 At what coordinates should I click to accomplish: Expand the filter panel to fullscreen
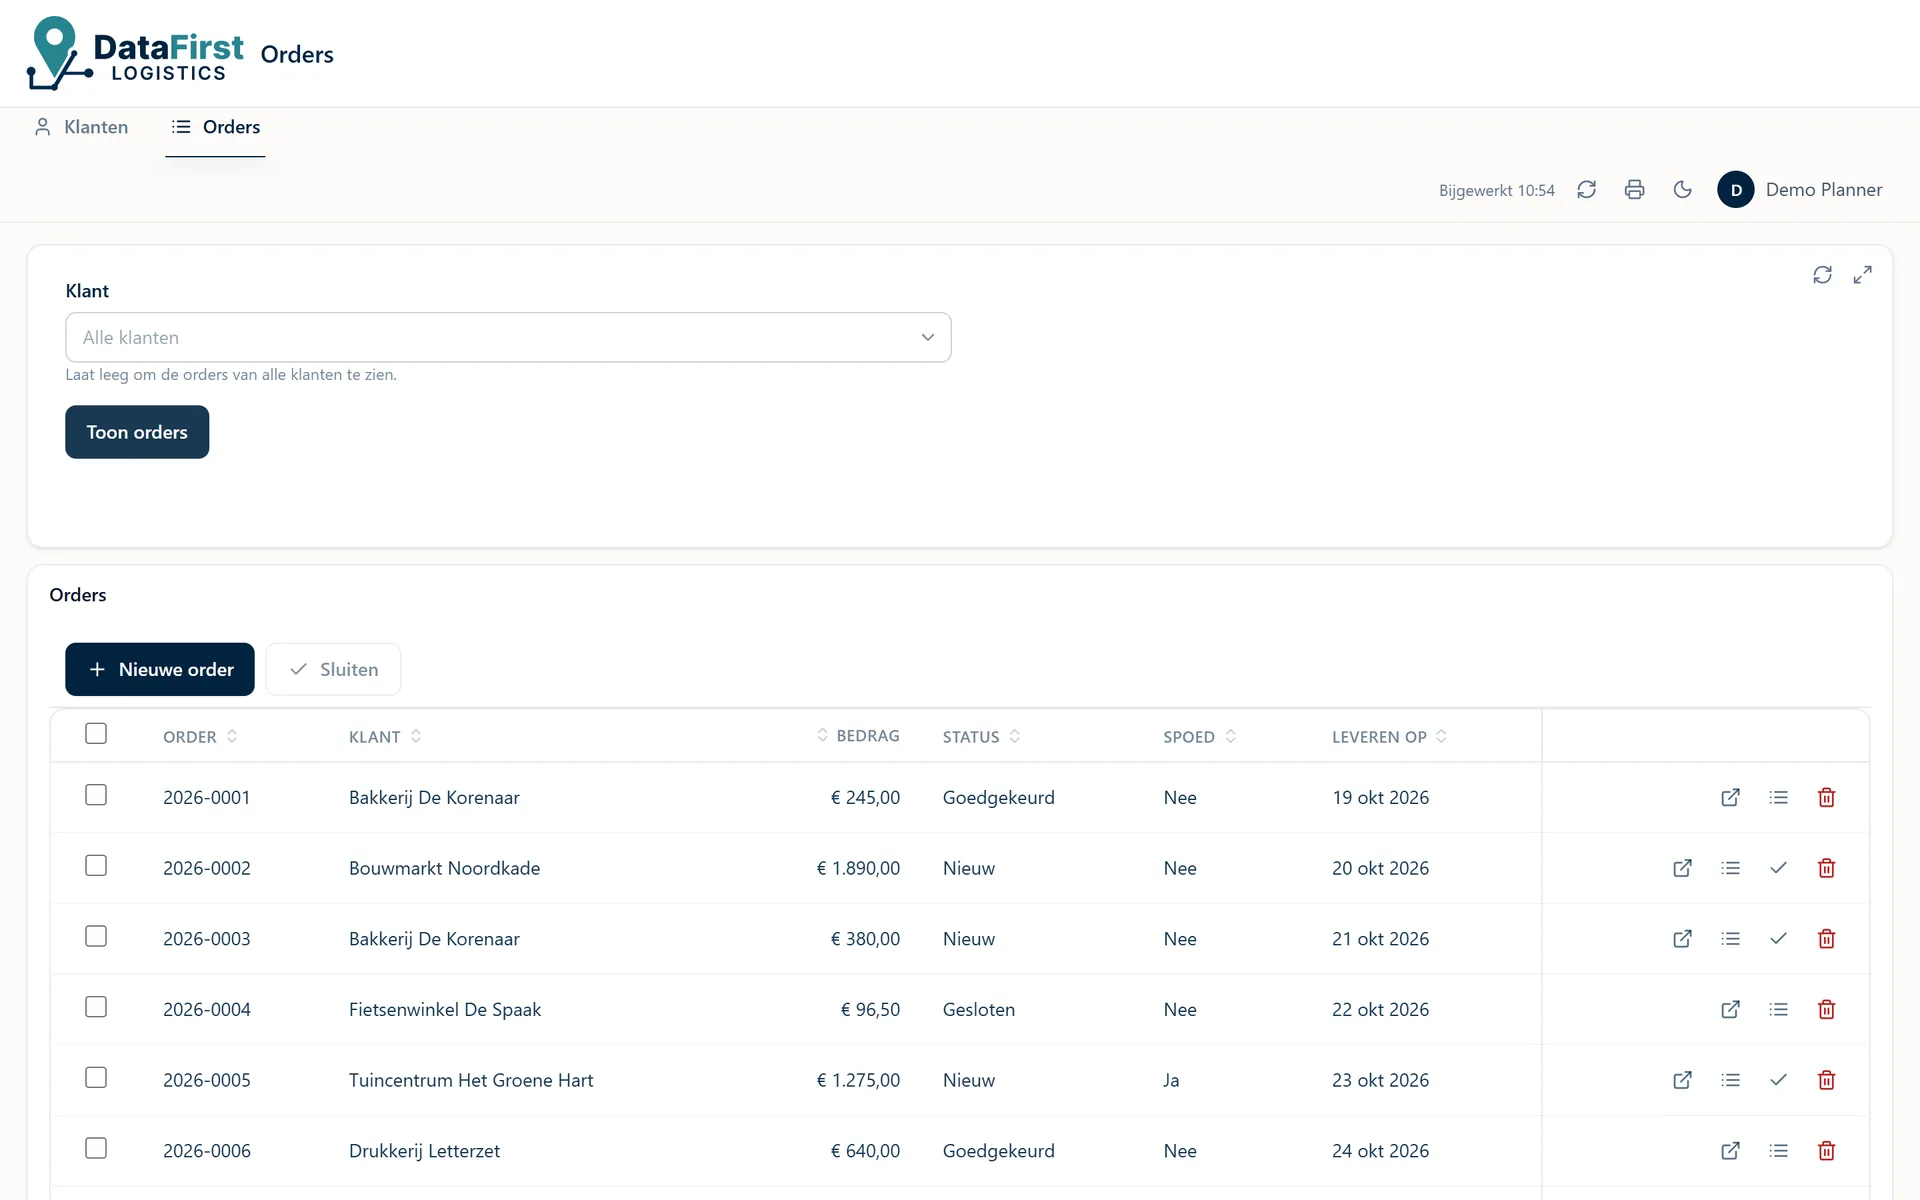[x=1862, y=275]
